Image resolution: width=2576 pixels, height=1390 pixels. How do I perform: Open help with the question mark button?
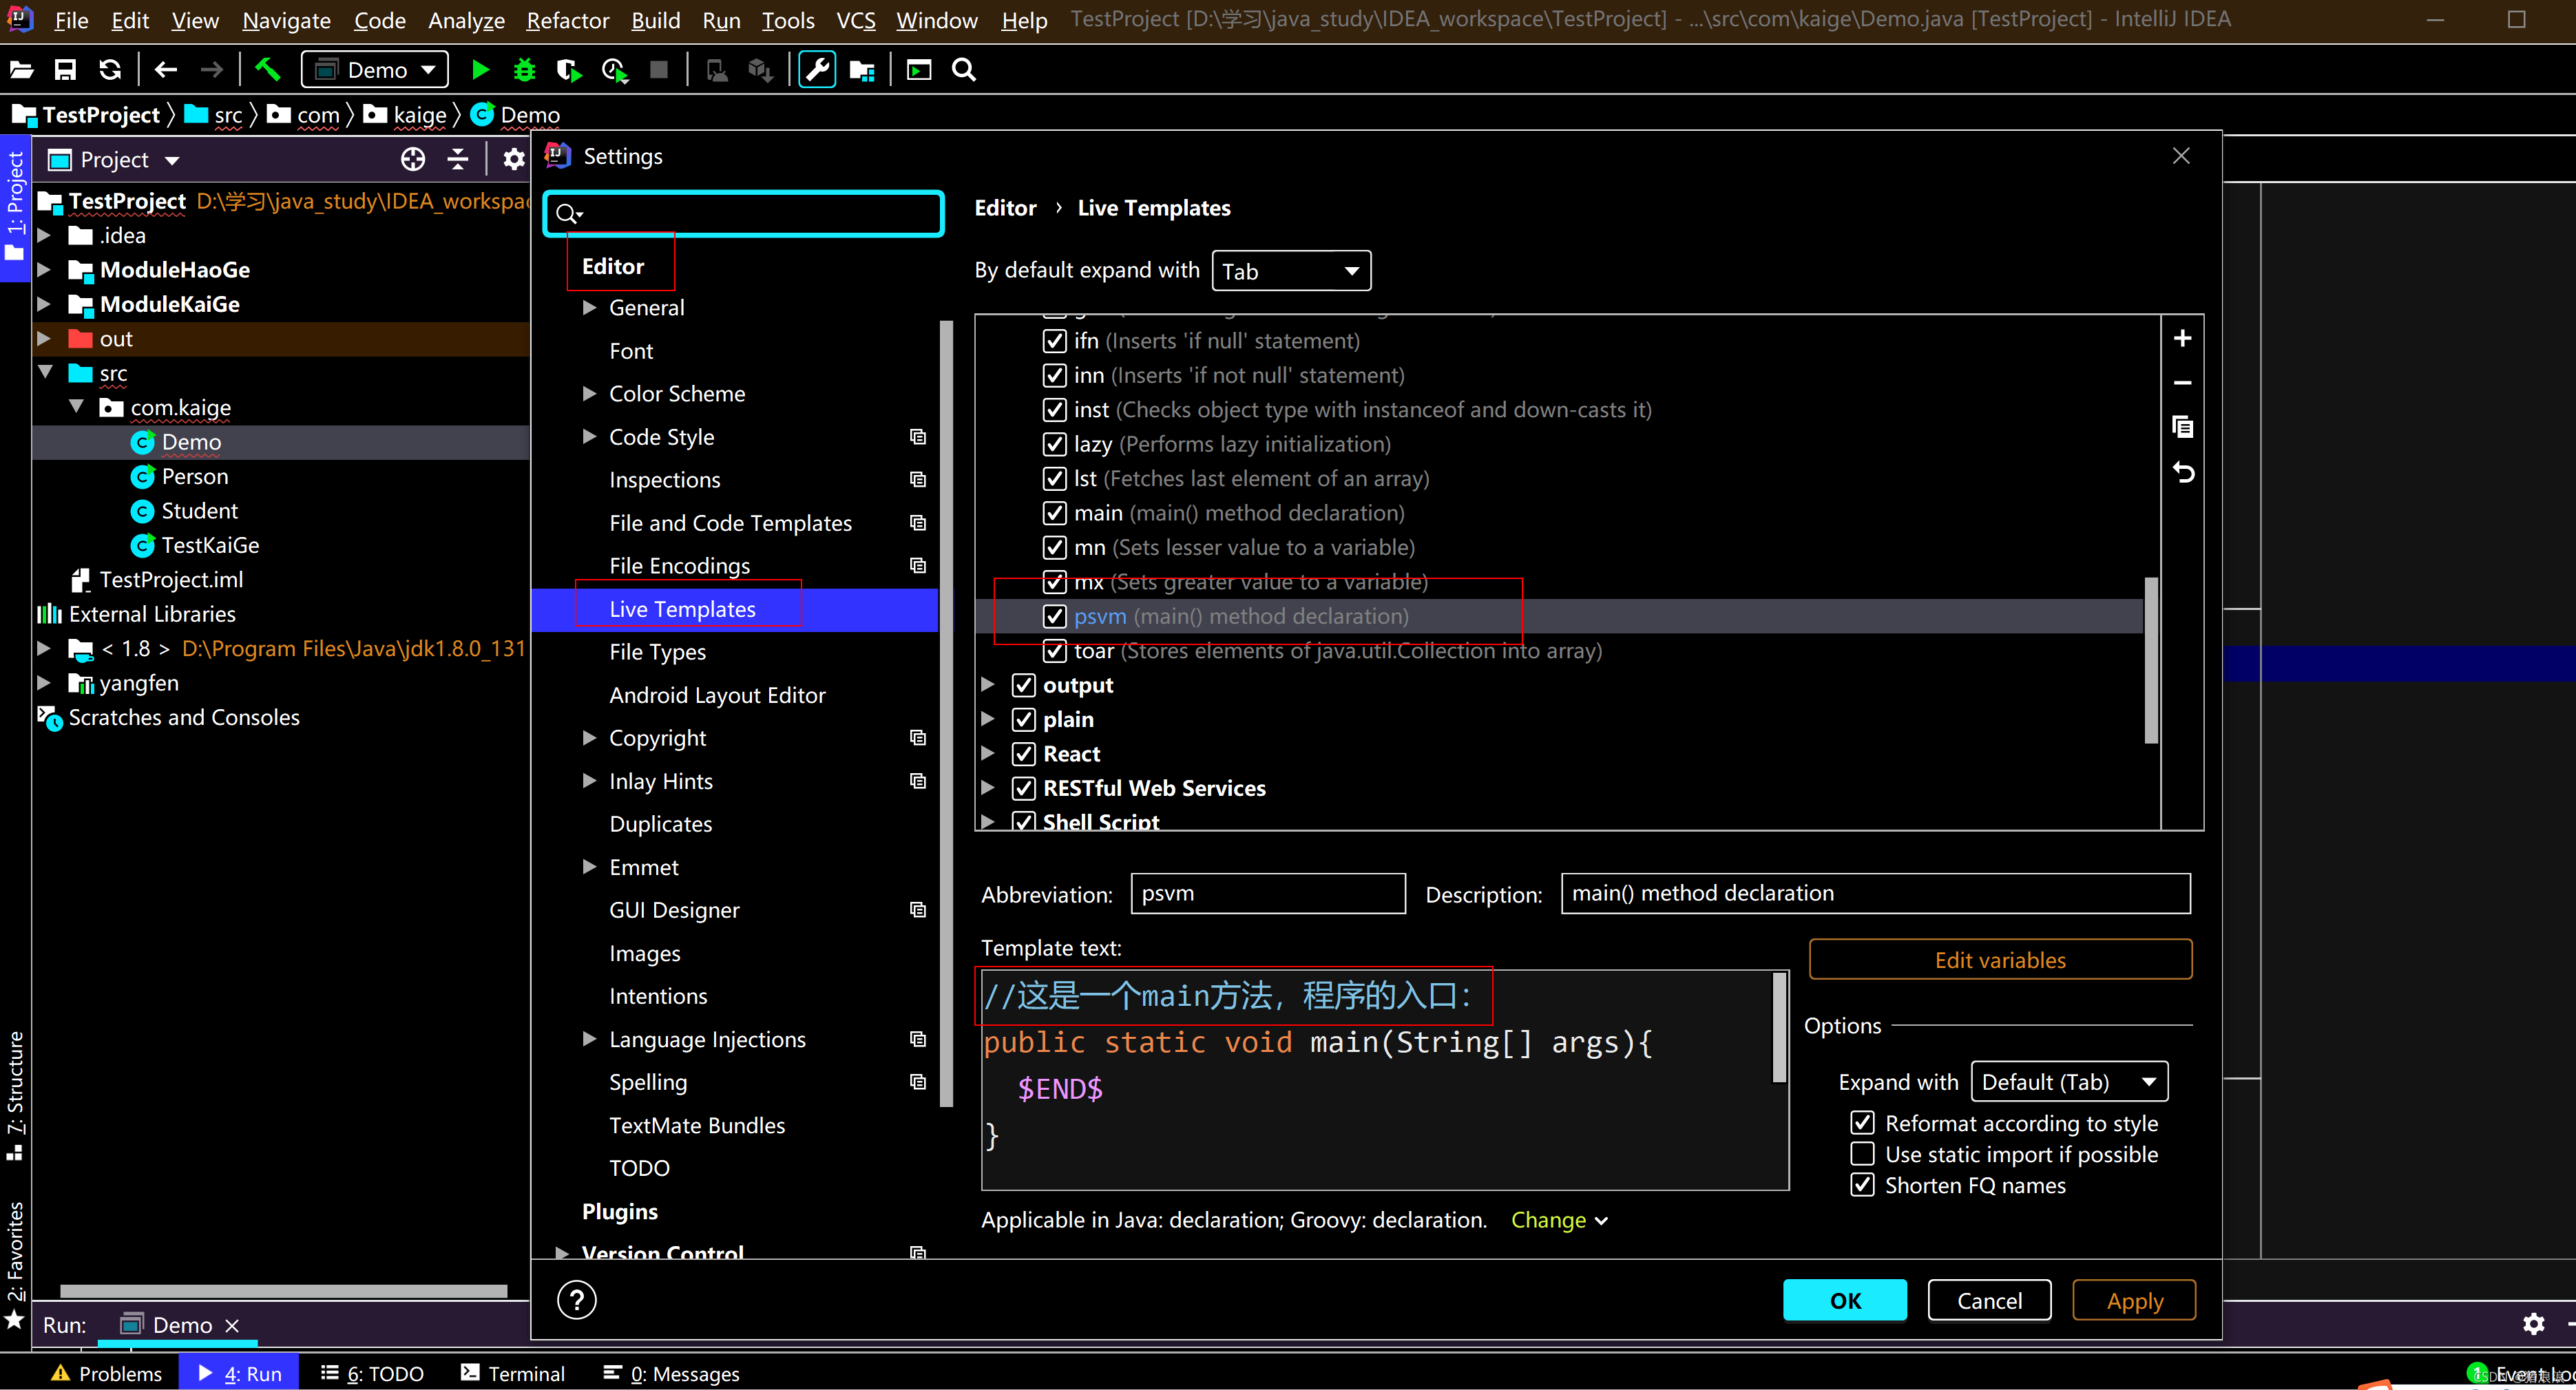pyautogui.click(x=577, y=1300)
